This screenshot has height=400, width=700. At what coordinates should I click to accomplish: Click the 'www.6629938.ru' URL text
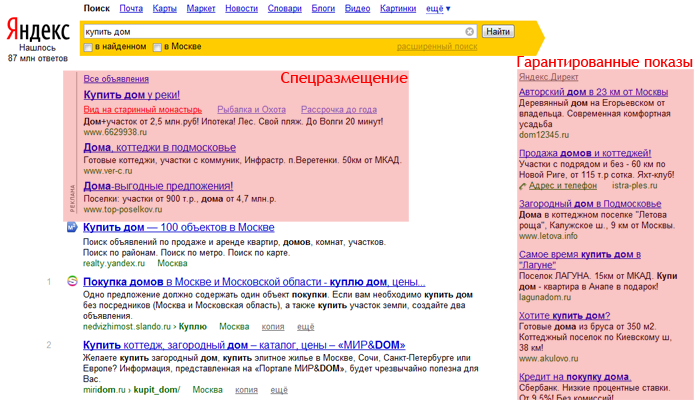115,133
